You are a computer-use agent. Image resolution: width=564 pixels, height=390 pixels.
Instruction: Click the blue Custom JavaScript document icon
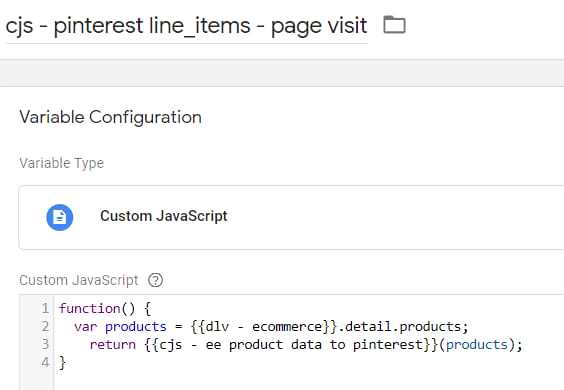[x=60, y=217]
